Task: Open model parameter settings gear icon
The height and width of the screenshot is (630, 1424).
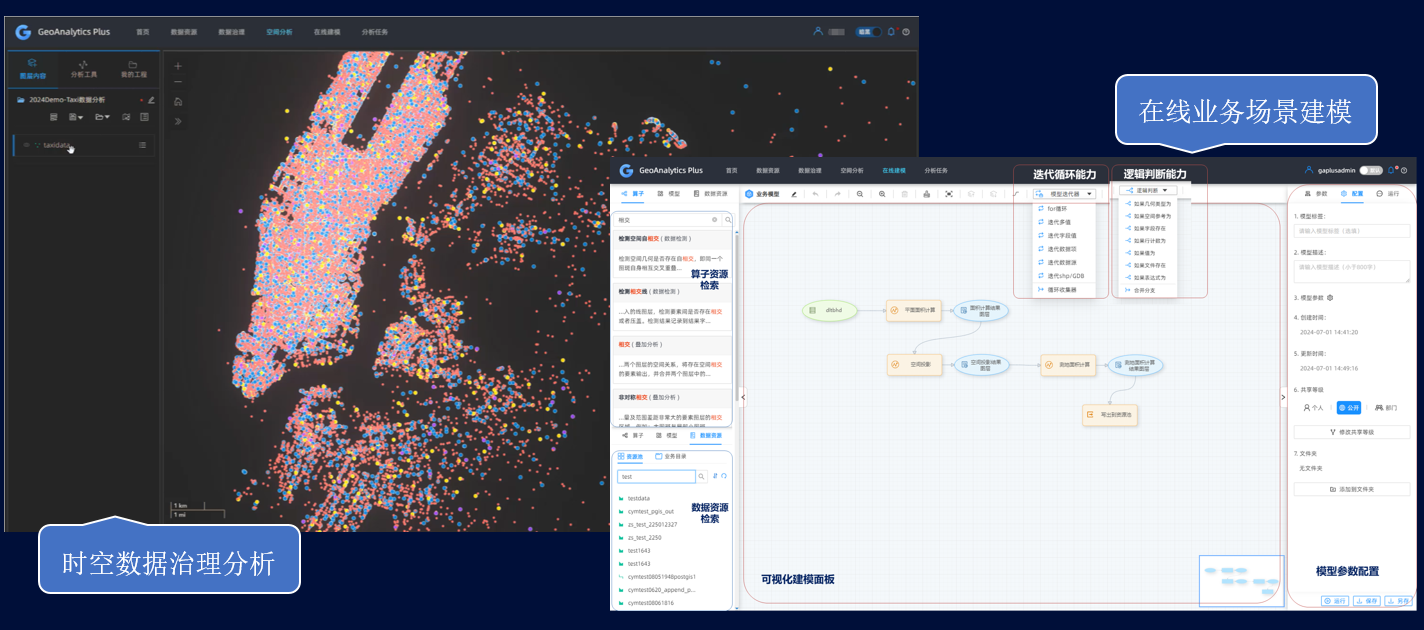Action: (x=1330, y=298)
